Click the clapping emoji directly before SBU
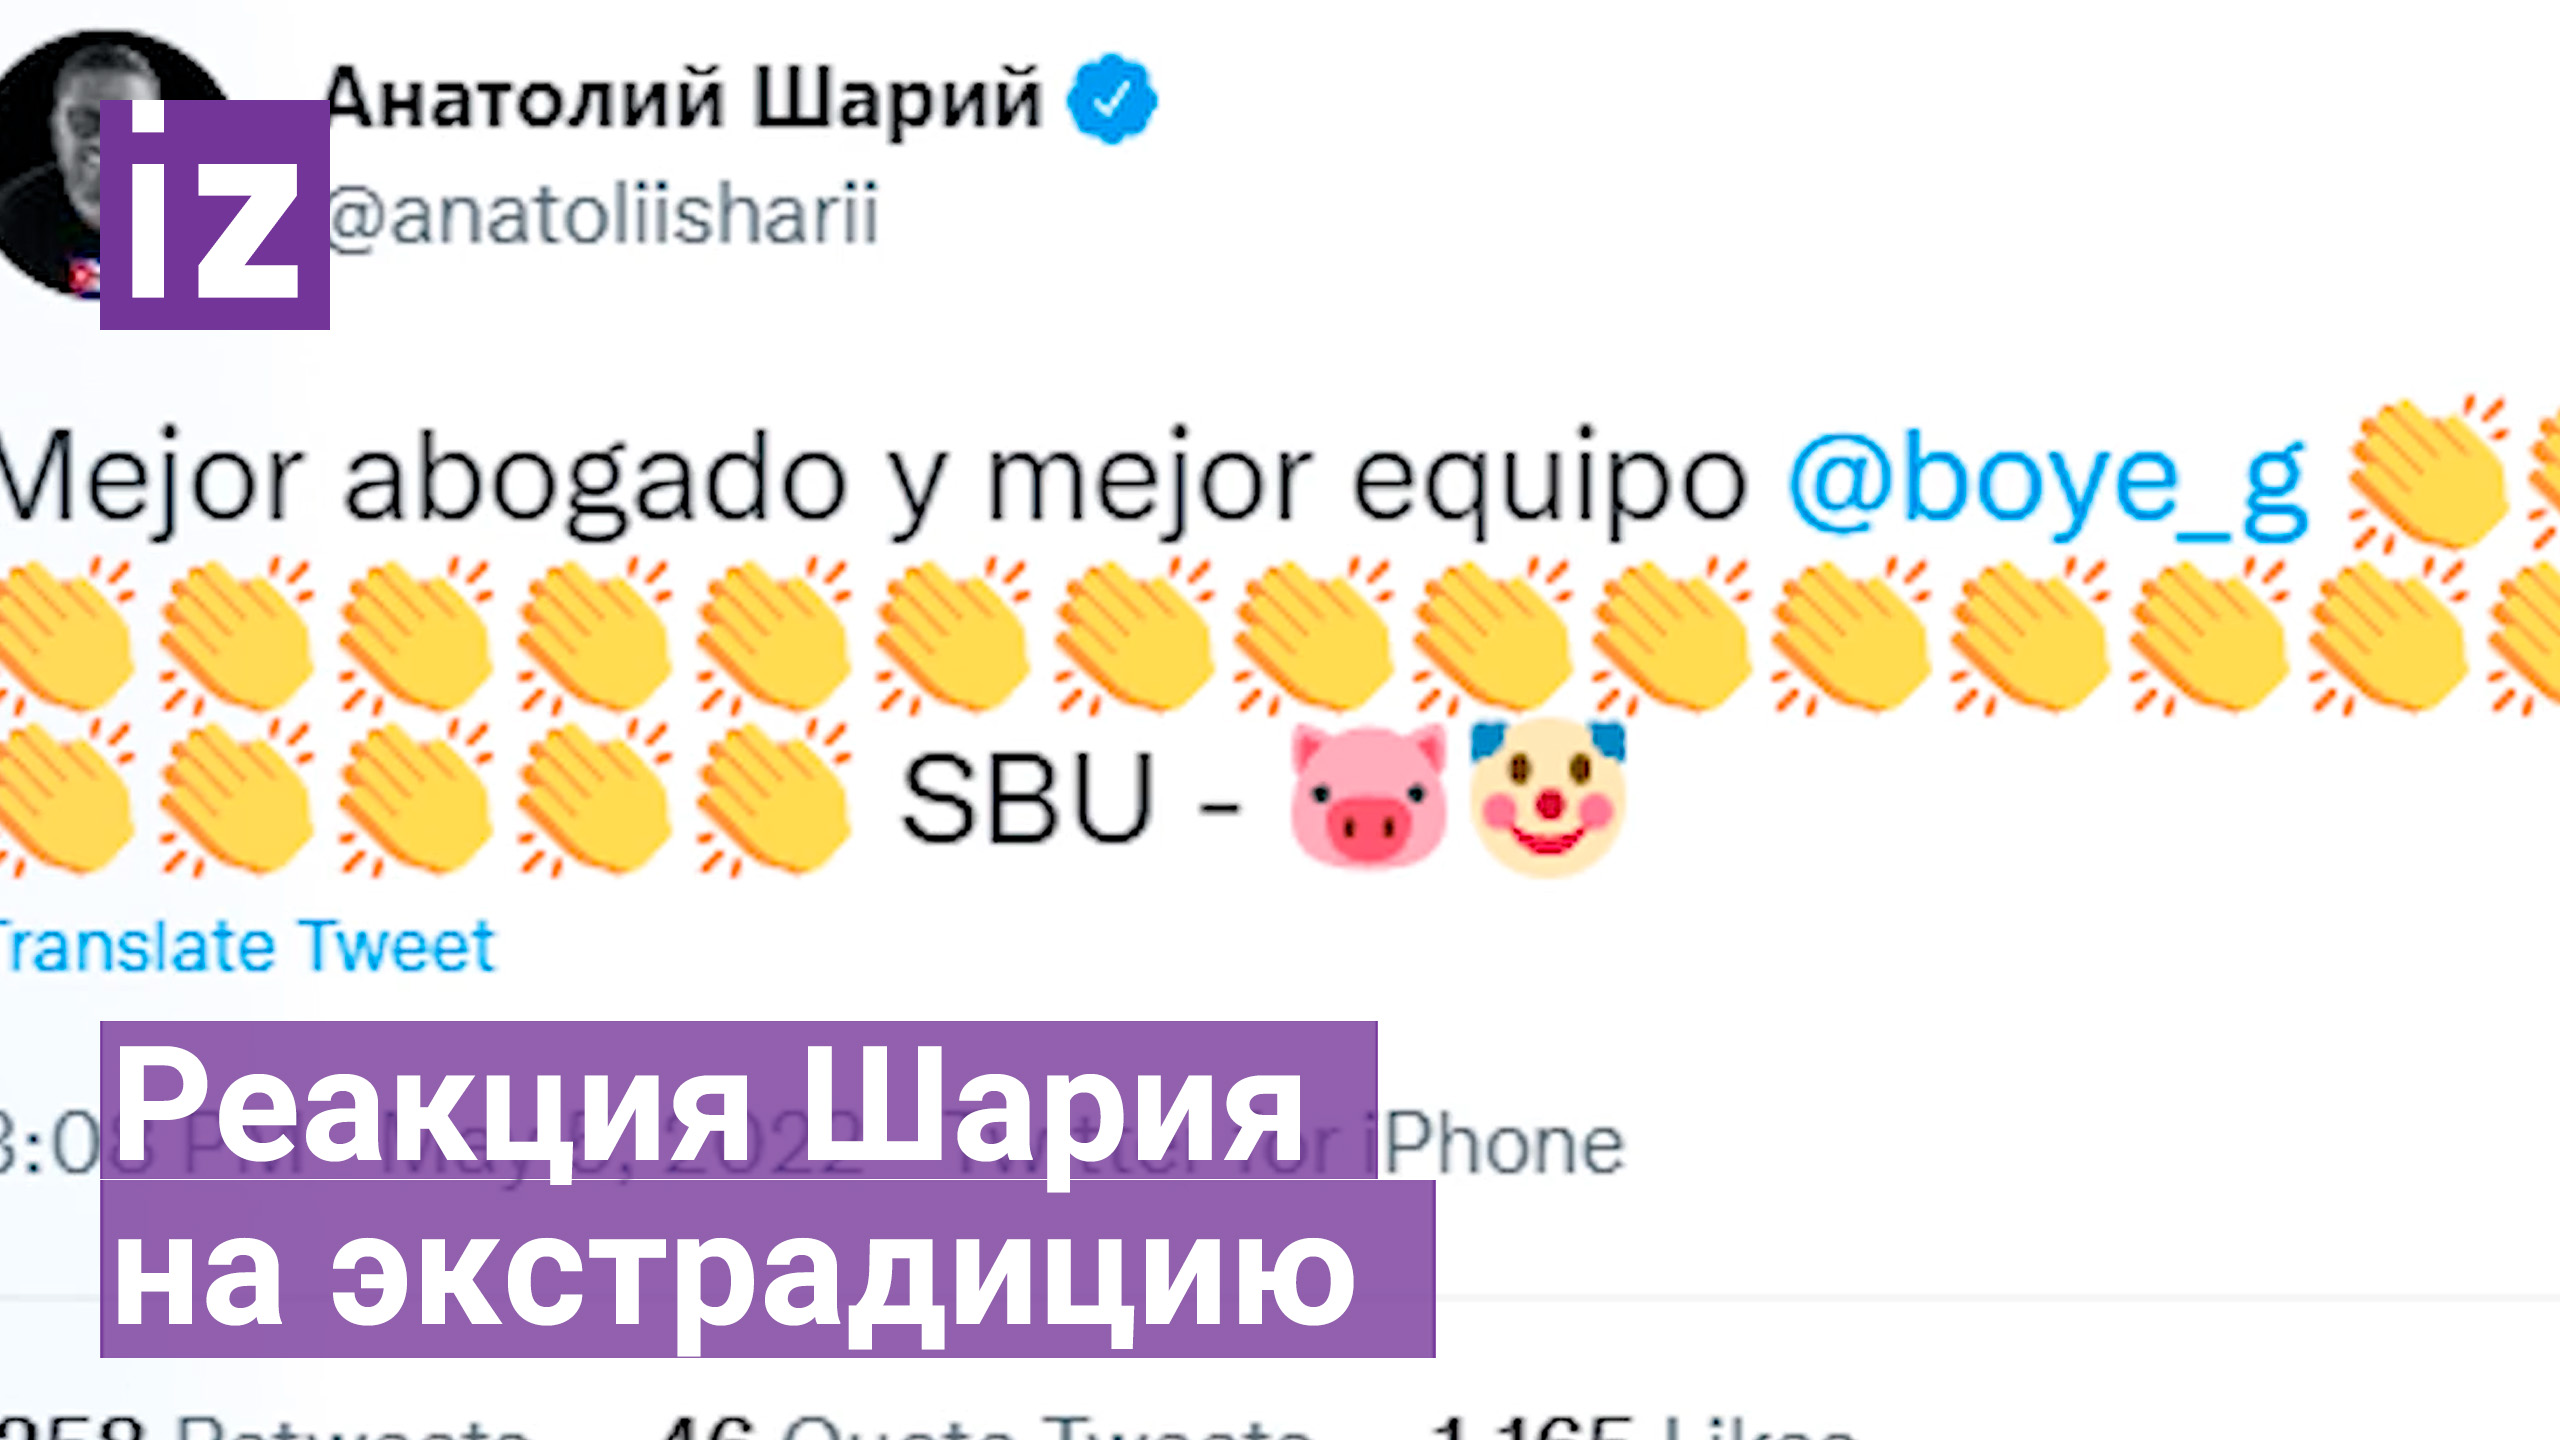Image resolution: width=2560 pixels, height=1440 pixels. 772,798
